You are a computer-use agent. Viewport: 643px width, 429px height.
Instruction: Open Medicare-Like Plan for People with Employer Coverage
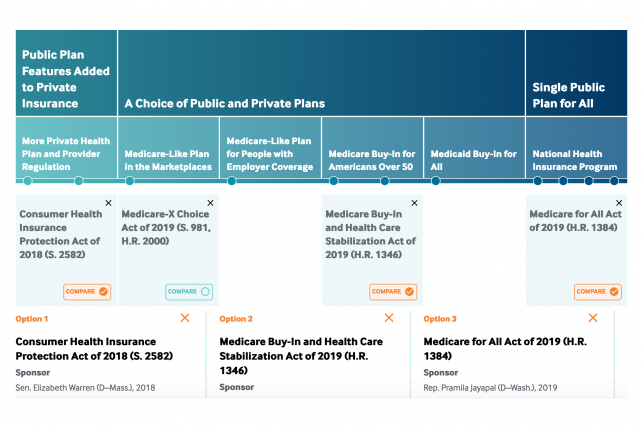(271, 154)
